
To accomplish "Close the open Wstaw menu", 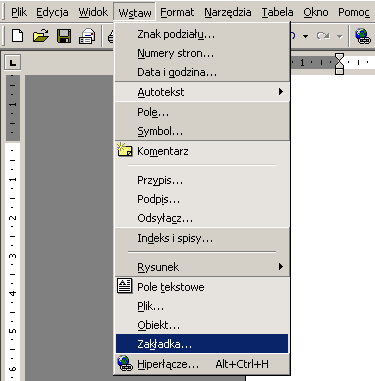I will point(135,12).
